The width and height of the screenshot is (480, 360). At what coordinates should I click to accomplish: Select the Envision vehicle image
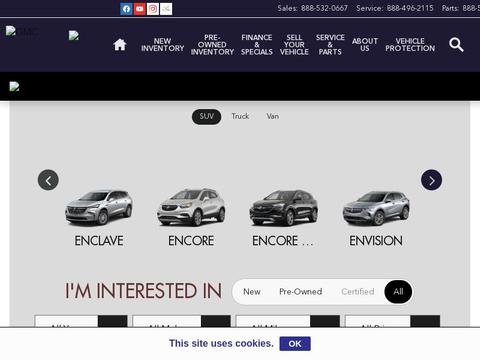pyautogui.click(x=376, y=208)
